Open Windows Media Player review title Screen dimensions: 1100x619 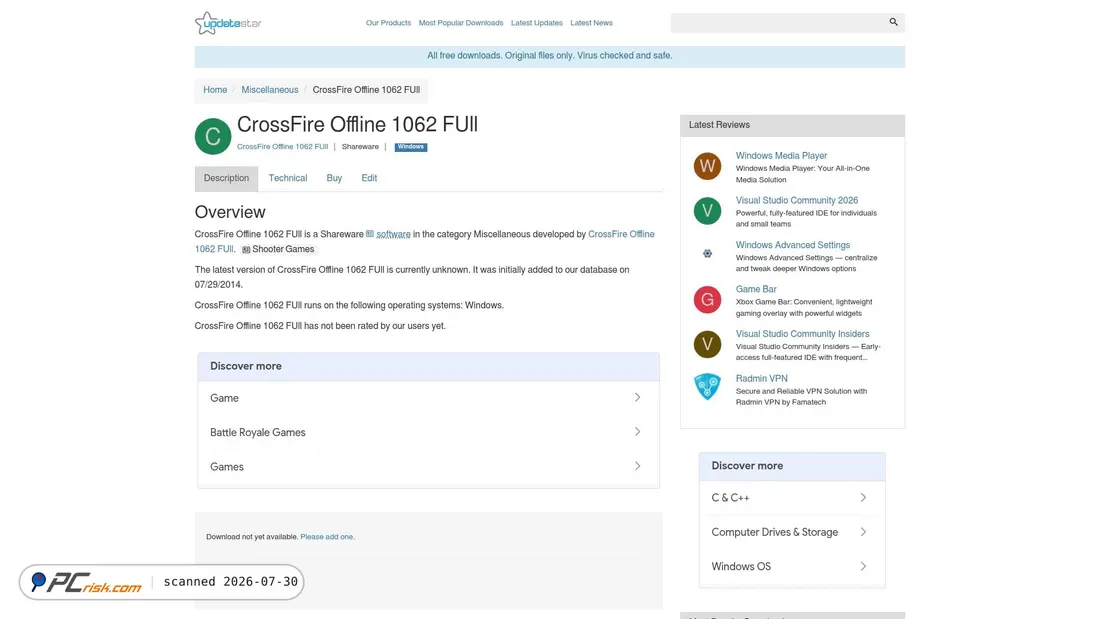[x=781, y=156]
